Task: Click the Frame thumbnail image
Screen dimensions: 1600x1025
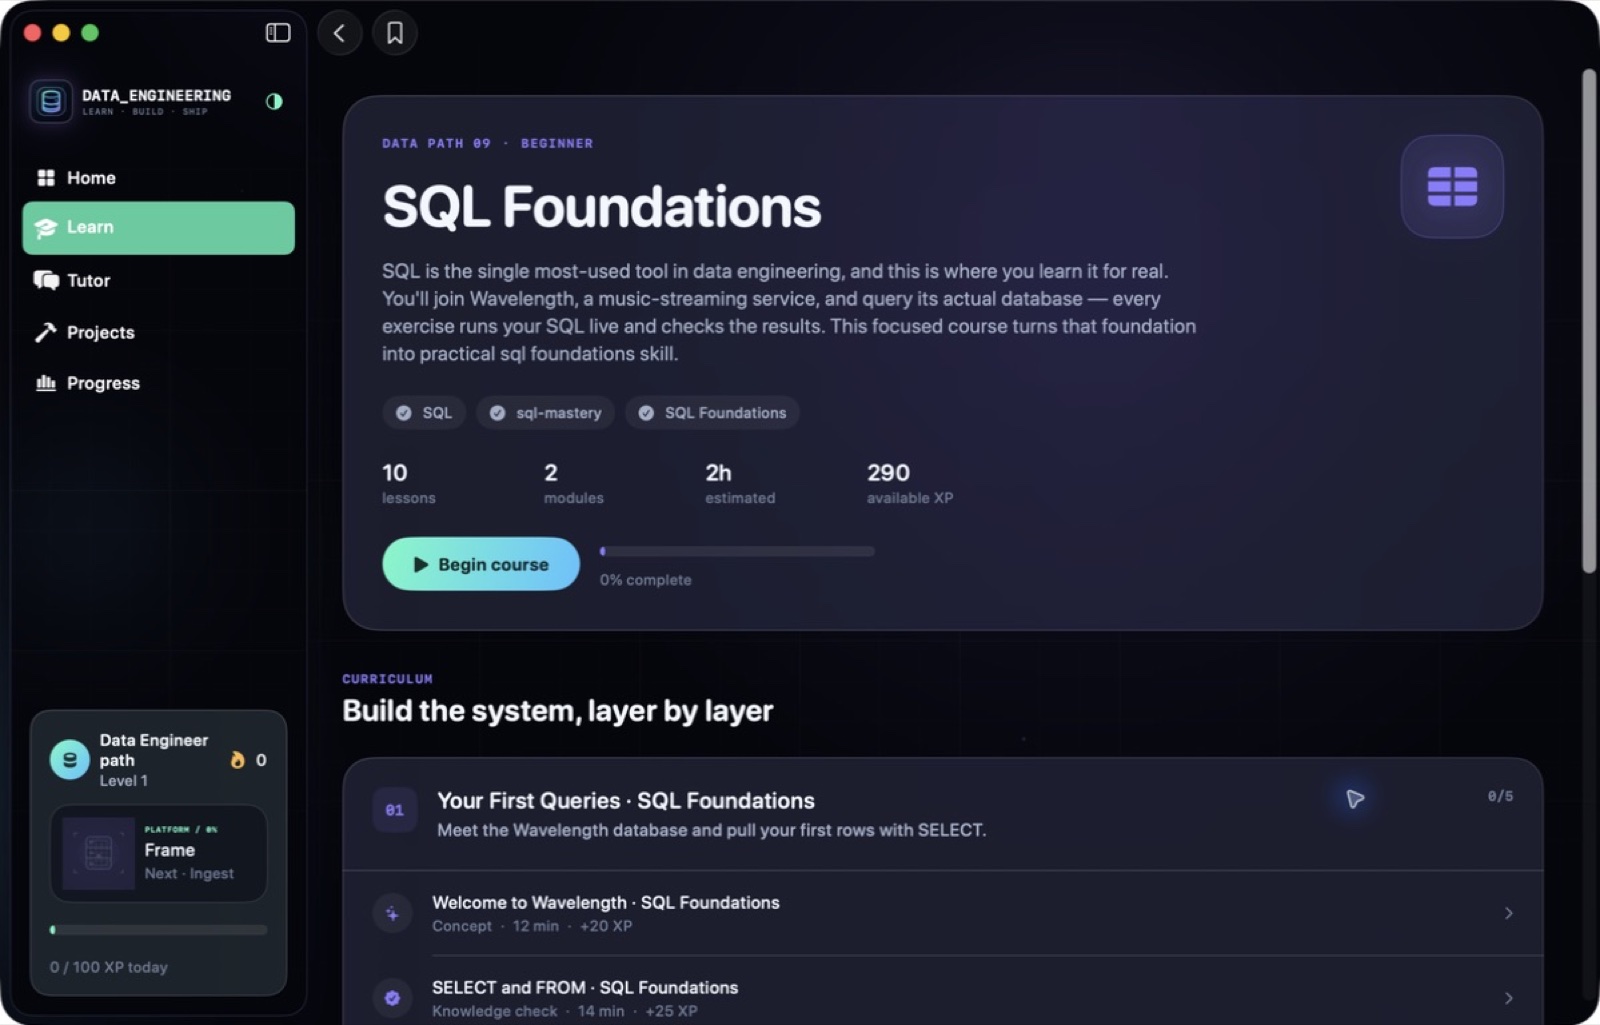Action: [98, 853]
